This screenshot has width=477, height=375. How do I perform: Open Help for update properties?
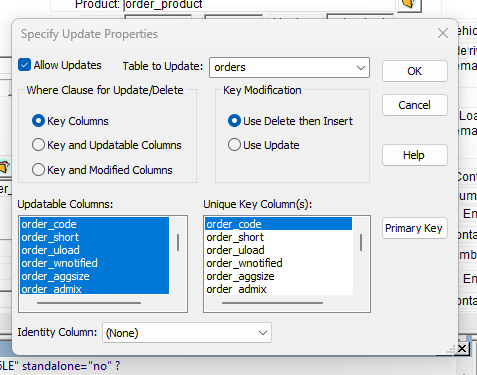415,155
